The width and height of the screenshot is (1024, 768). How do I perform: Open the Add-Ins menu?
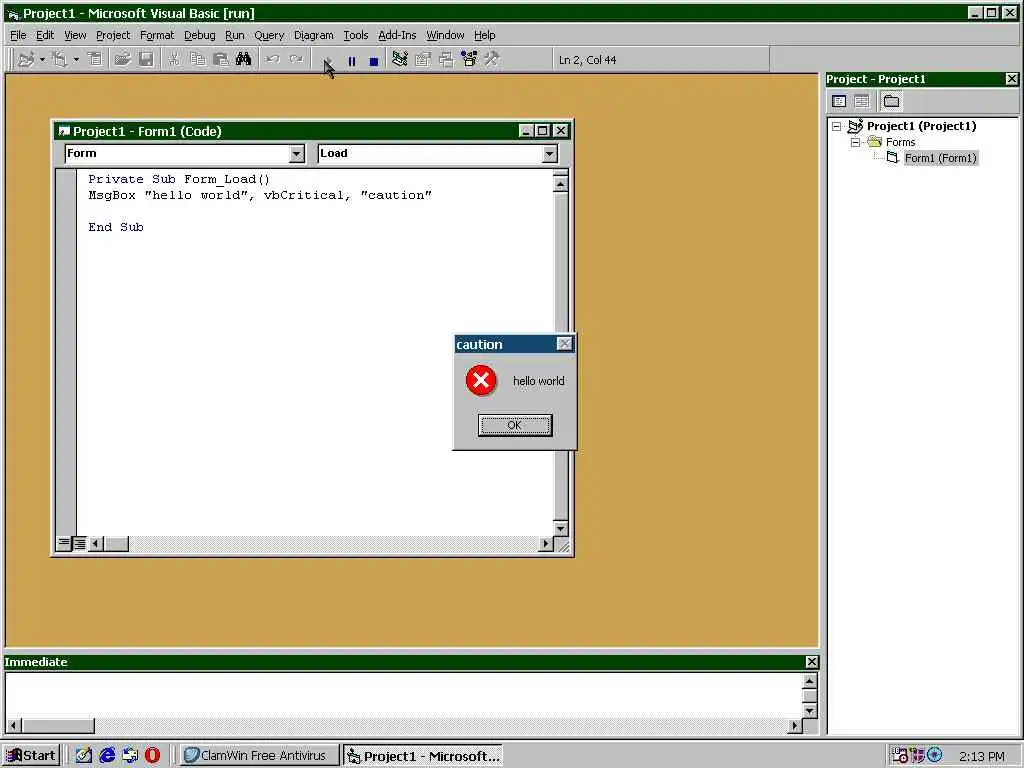[397, 35]
